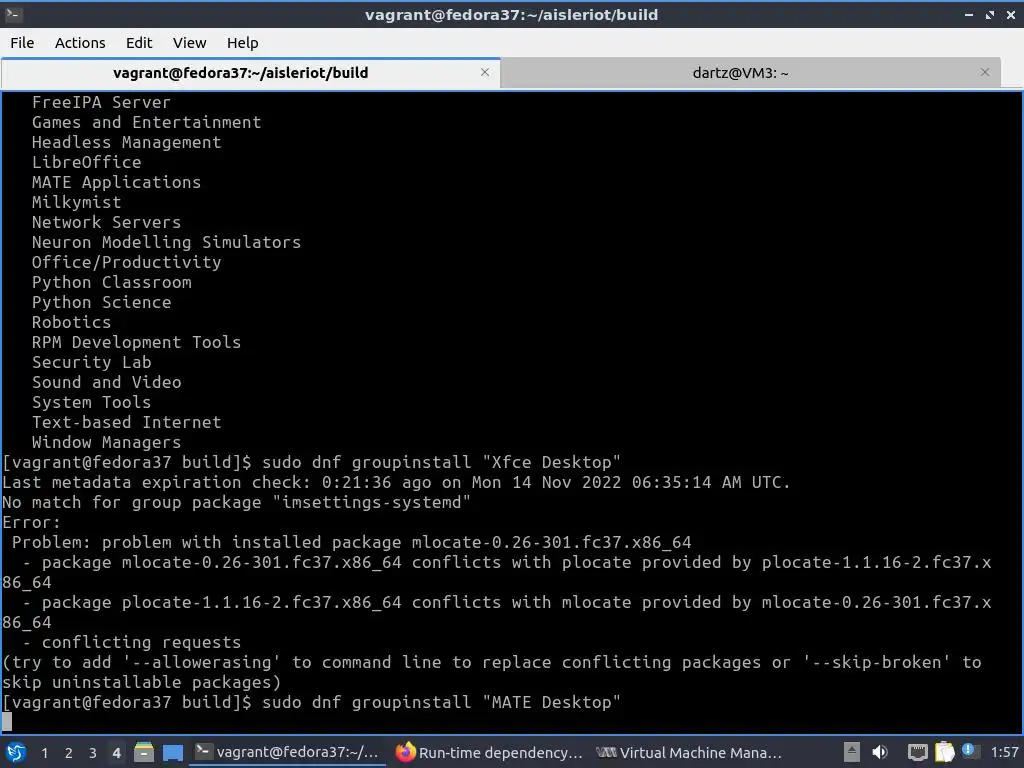This screenshot has height=768, width=1024.
Task: Open the application launcher menu in the panel
Action: (16, 752)
